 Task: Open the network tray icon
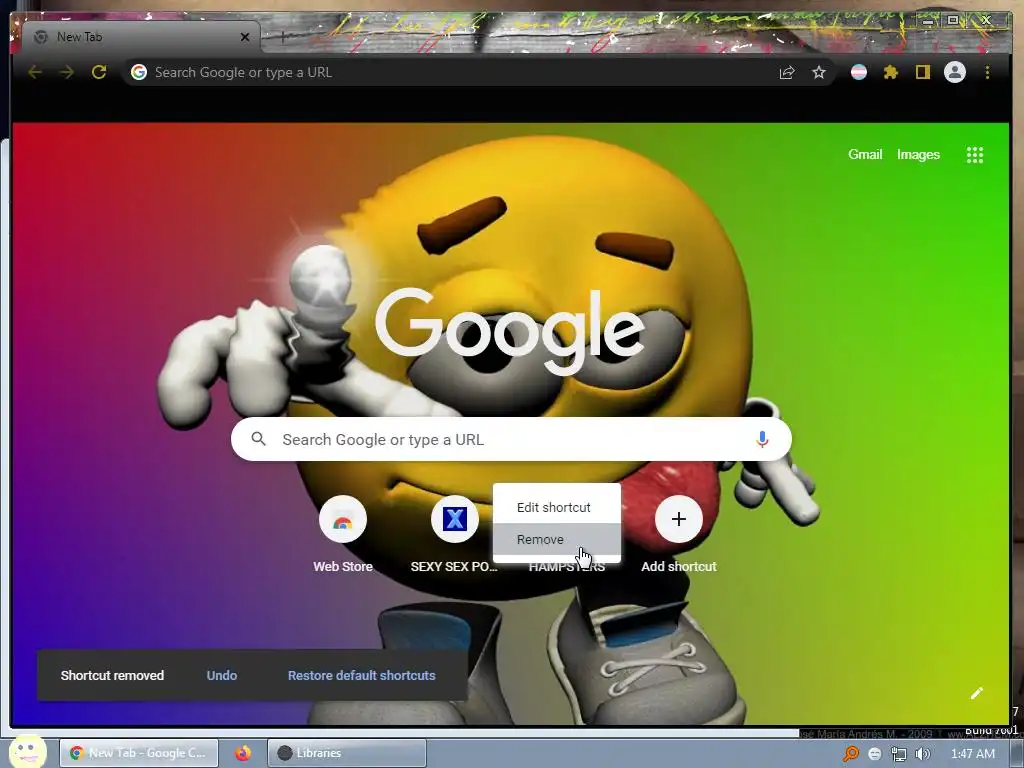click(x=899, y=754)
